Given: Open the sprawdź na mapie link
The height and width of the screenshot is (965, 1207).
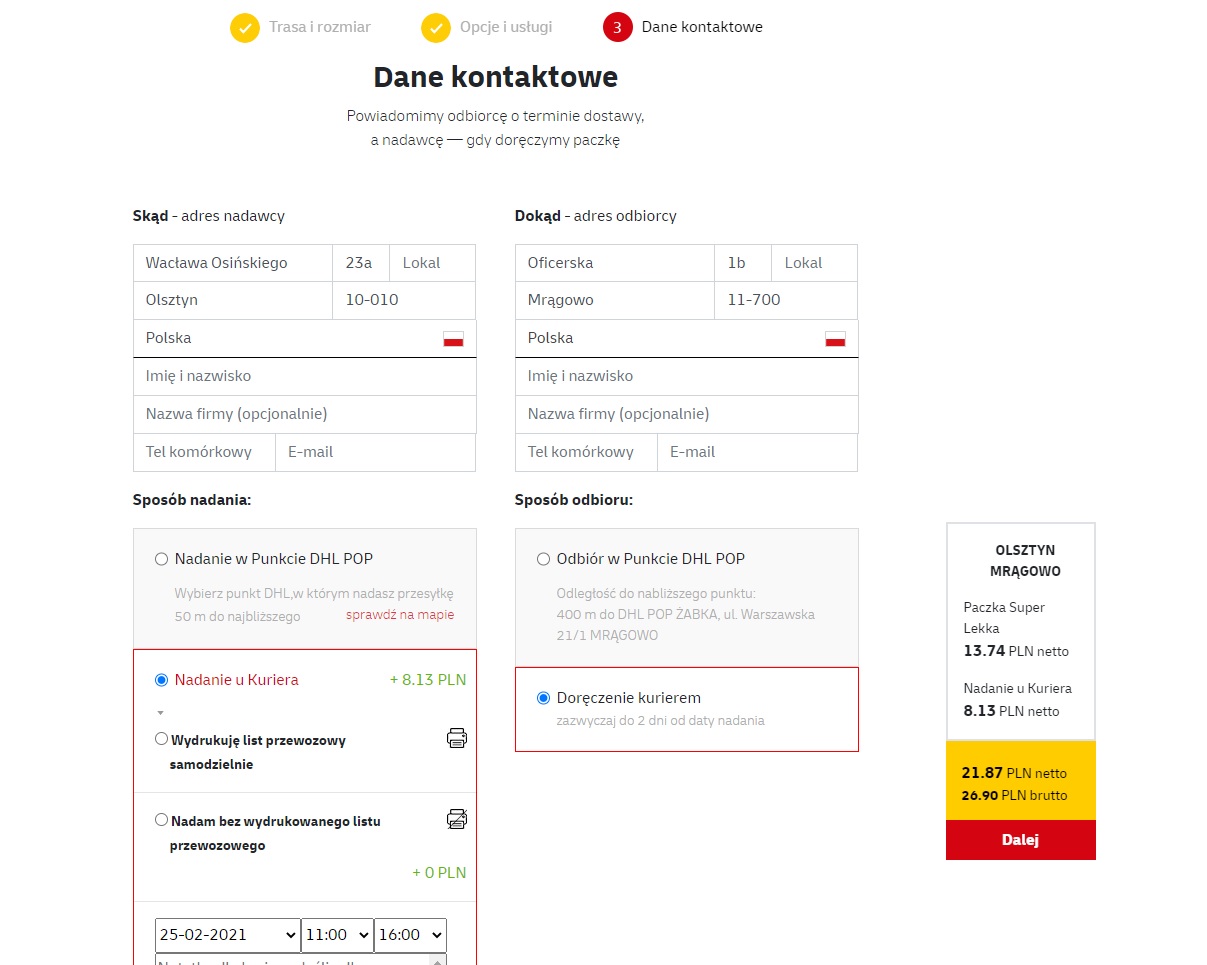Looking at the screenshot, I should [400, 615].
